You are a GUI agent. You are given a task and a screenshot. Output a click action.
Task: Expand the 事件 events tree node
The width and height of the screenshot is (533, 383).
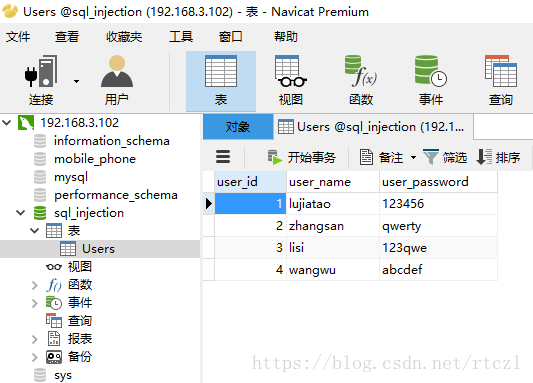click(x=34, y=303)
